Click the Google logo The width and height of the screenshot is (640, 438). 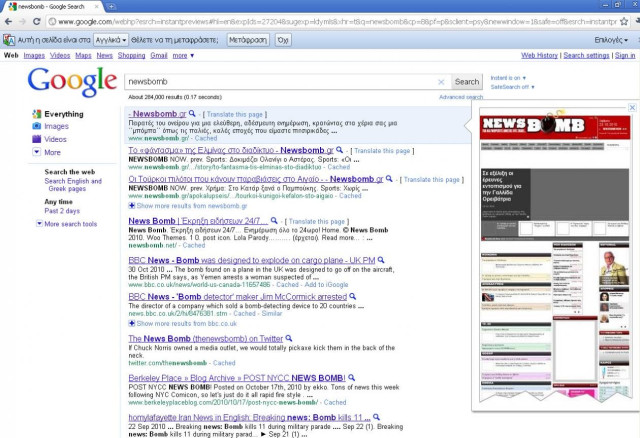tap(72, 82)
